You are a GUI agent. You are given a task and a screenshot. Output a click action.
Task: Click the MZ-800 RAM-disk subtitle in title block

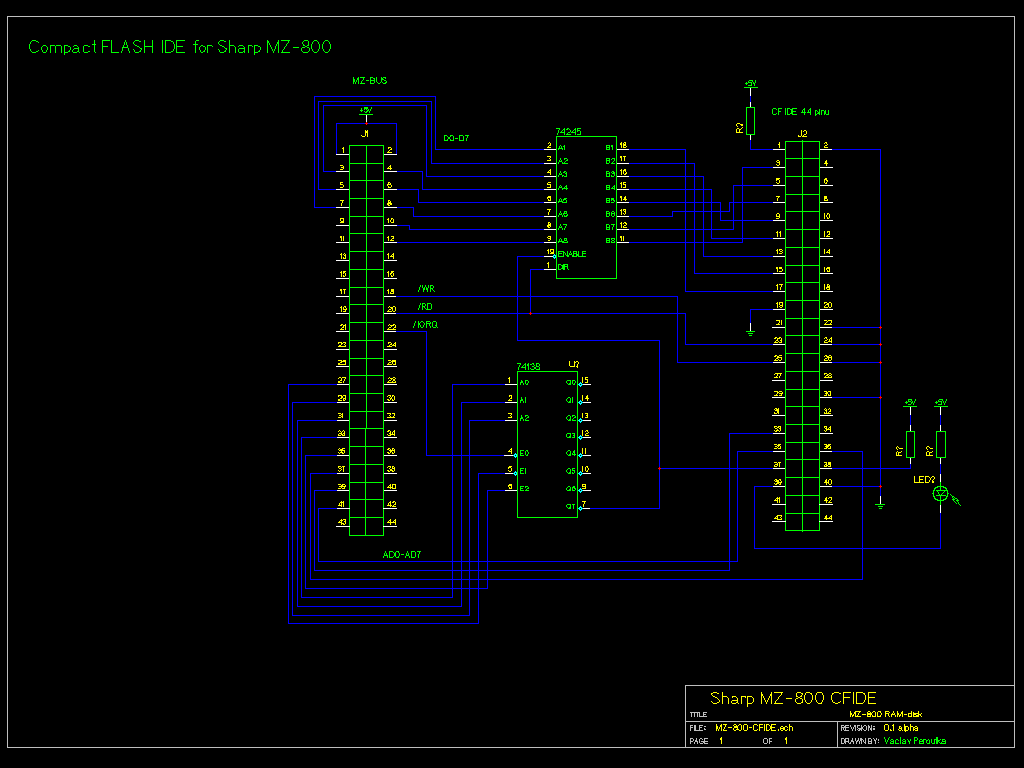886,714
